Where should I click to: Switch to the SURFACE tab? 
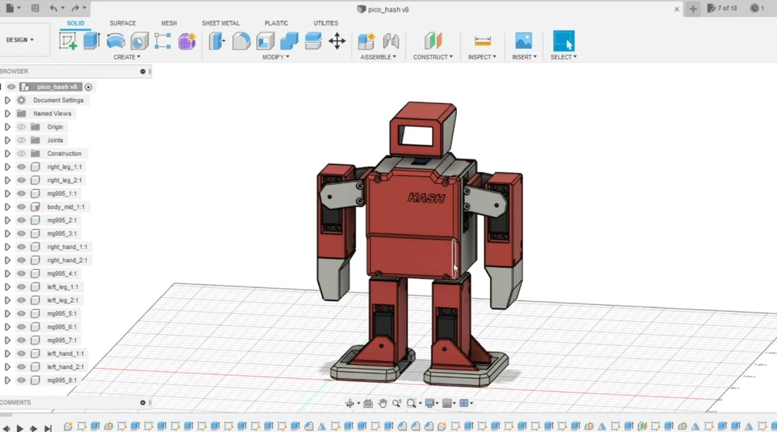(122, 23)
